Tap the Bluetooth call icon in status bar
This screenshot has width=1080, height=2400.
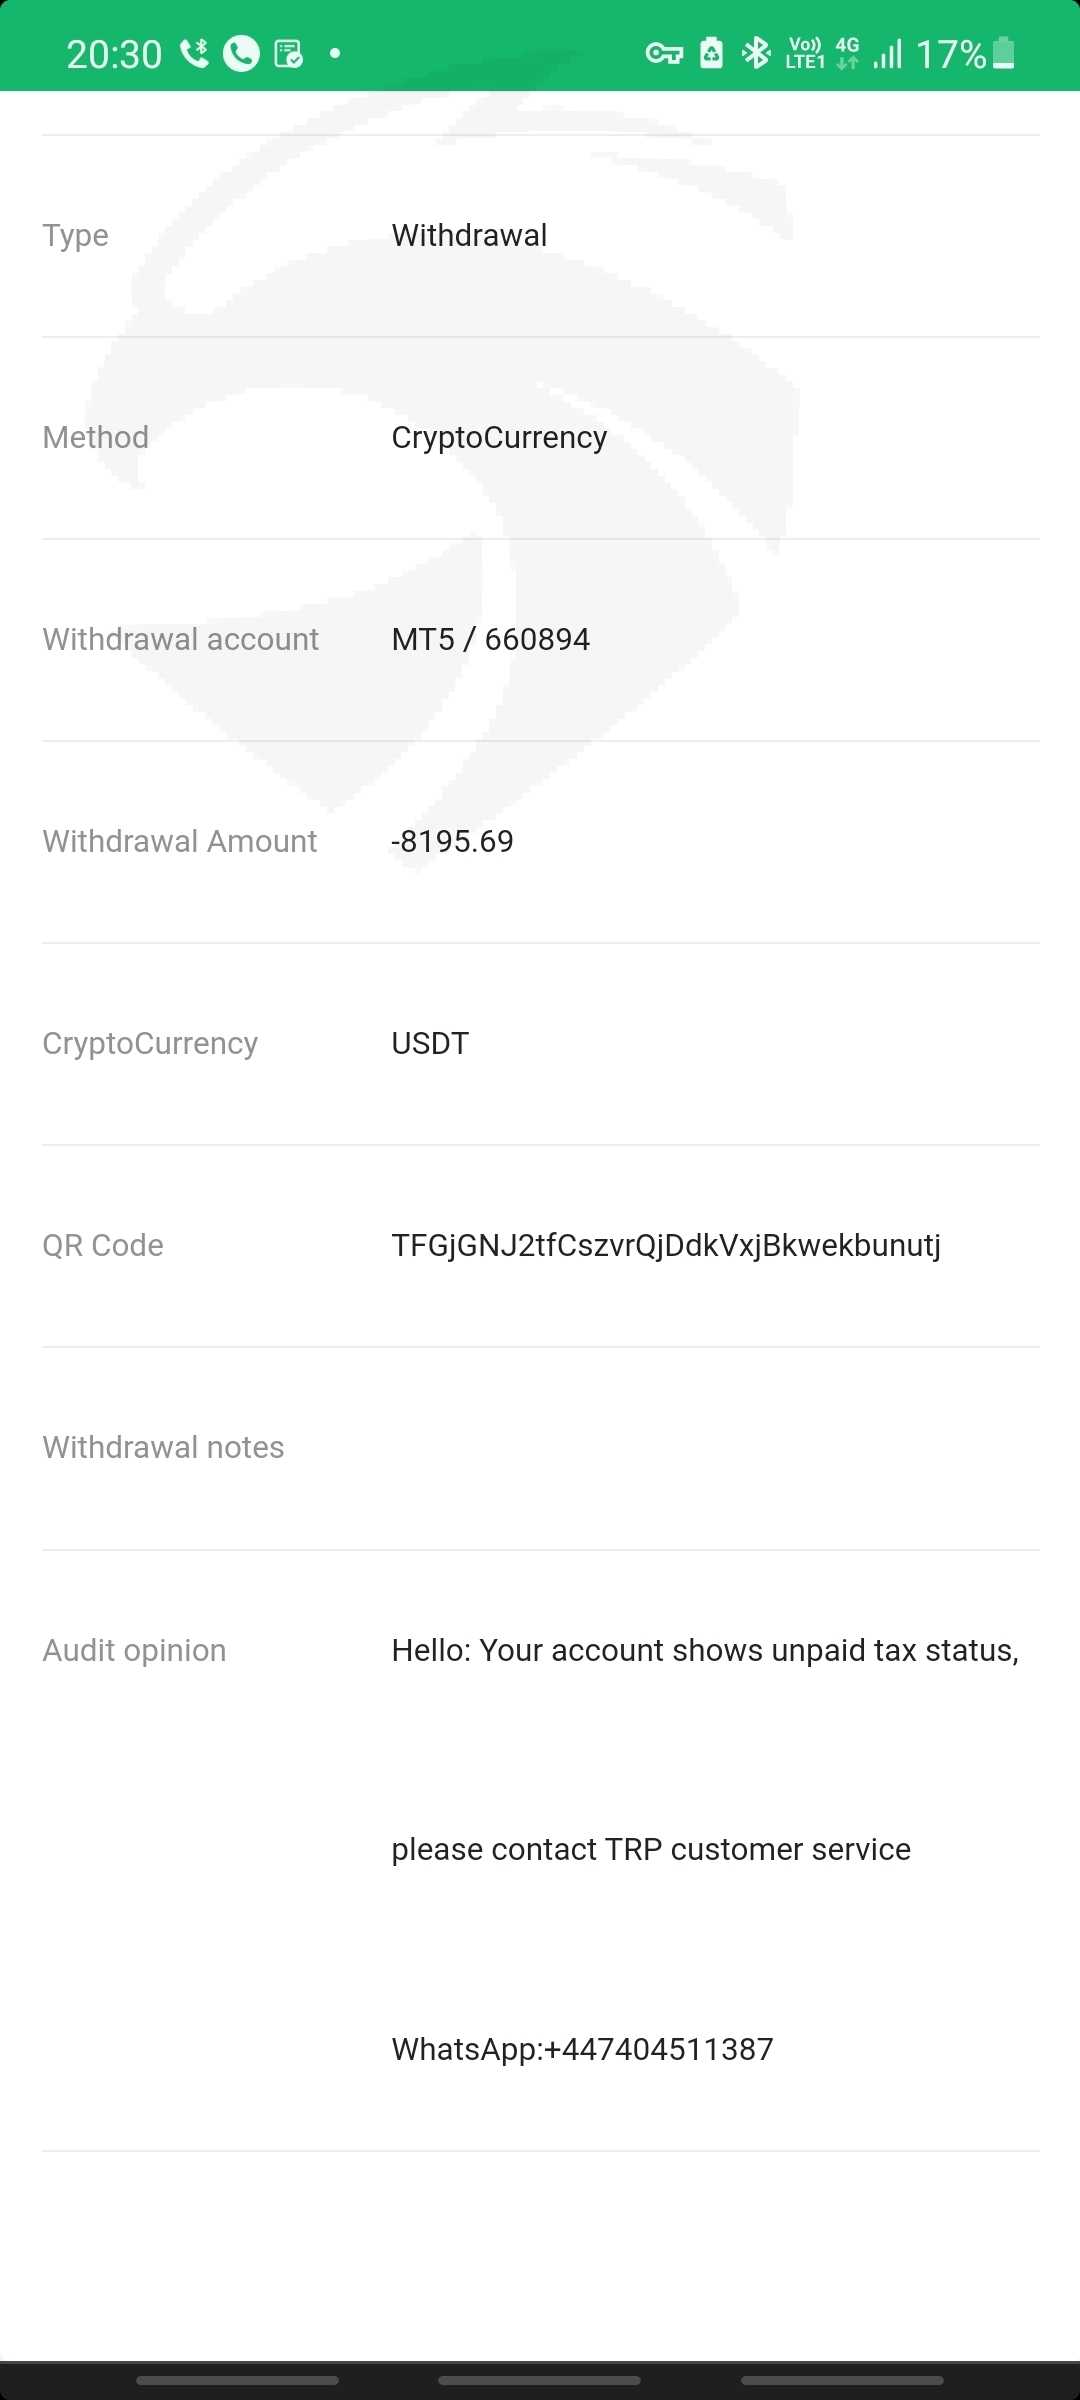click(194, 53)
